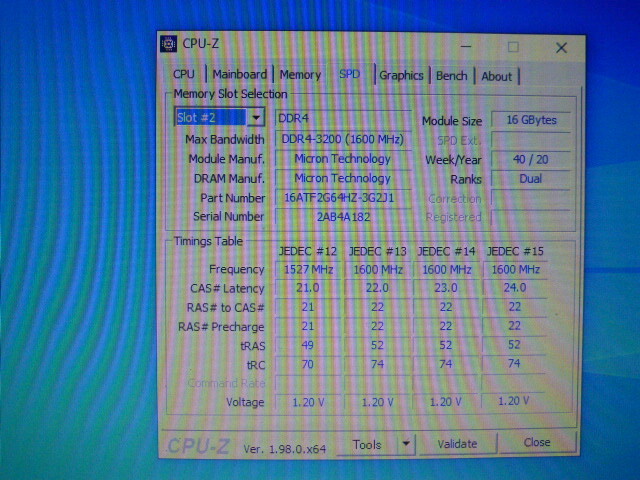Minimize the CPU-Z window
Image resolution: width=640 pixels, height=480 pixels.
point(466,47)
